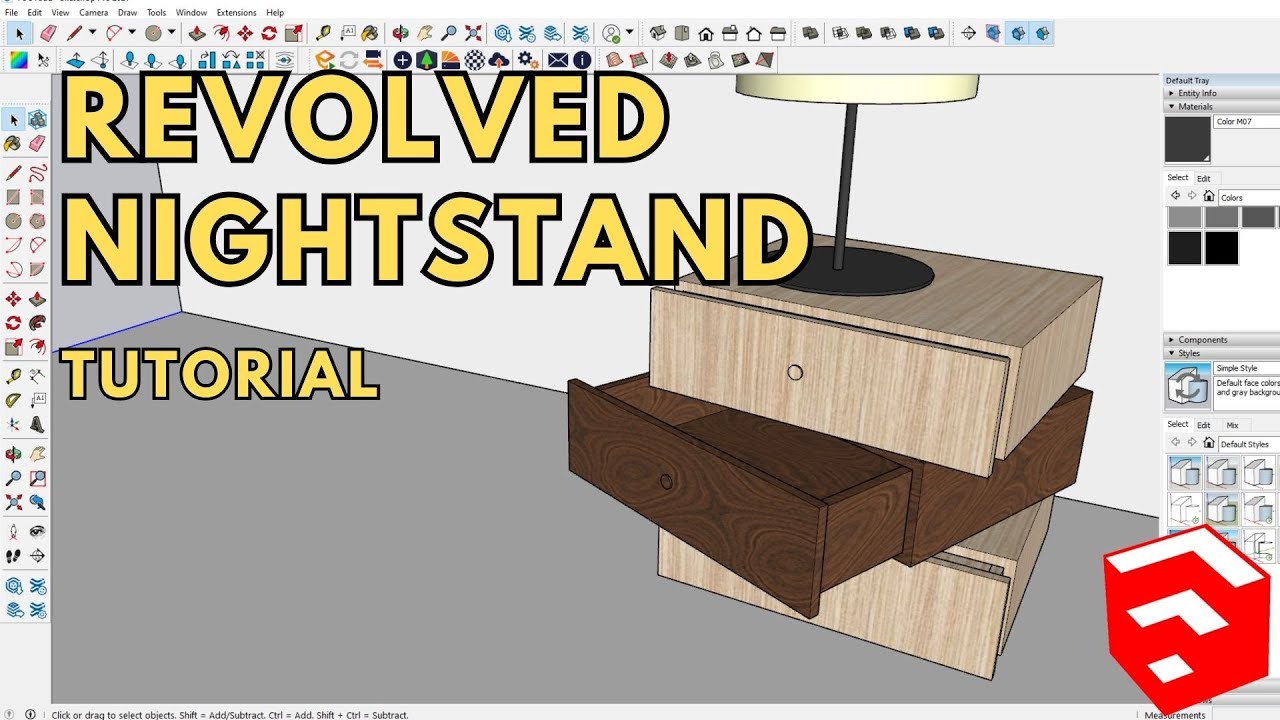The image size is (1280, 720).
Task: Click the Simple Style name field
Action: pos(1247,369)
